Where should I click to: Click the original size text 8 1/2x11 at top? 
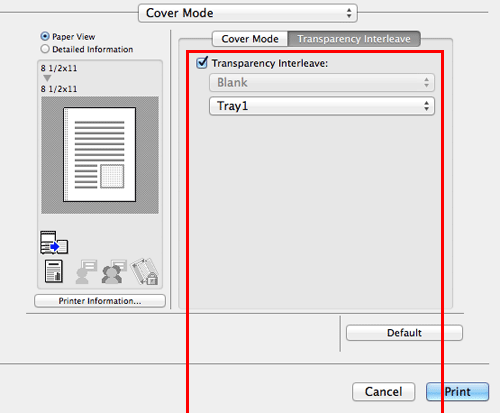tap(59, 68)
